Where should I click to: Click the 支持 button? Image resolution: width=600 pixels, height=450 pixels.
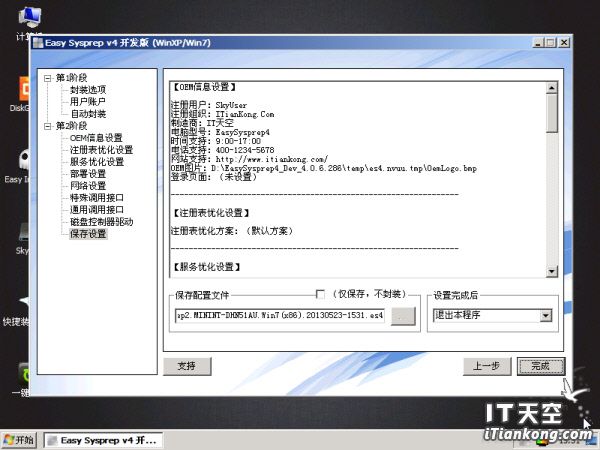point(187,366)
